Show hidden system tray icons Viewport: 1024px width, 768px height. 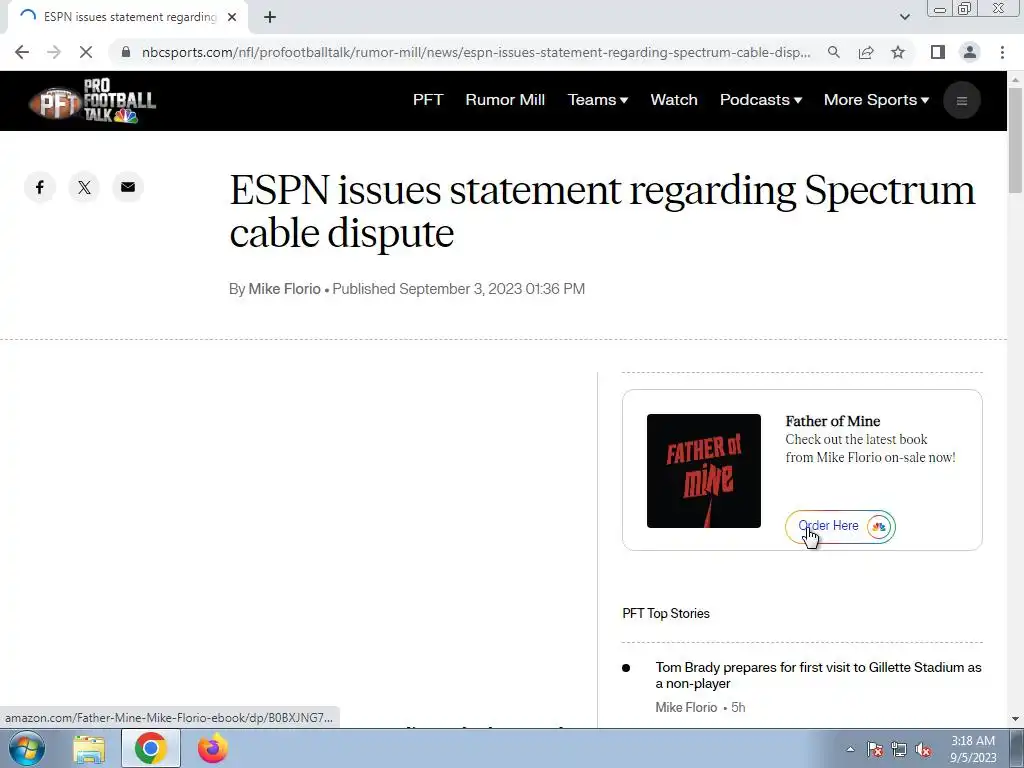pyautogui.click(x=850, y=749)
